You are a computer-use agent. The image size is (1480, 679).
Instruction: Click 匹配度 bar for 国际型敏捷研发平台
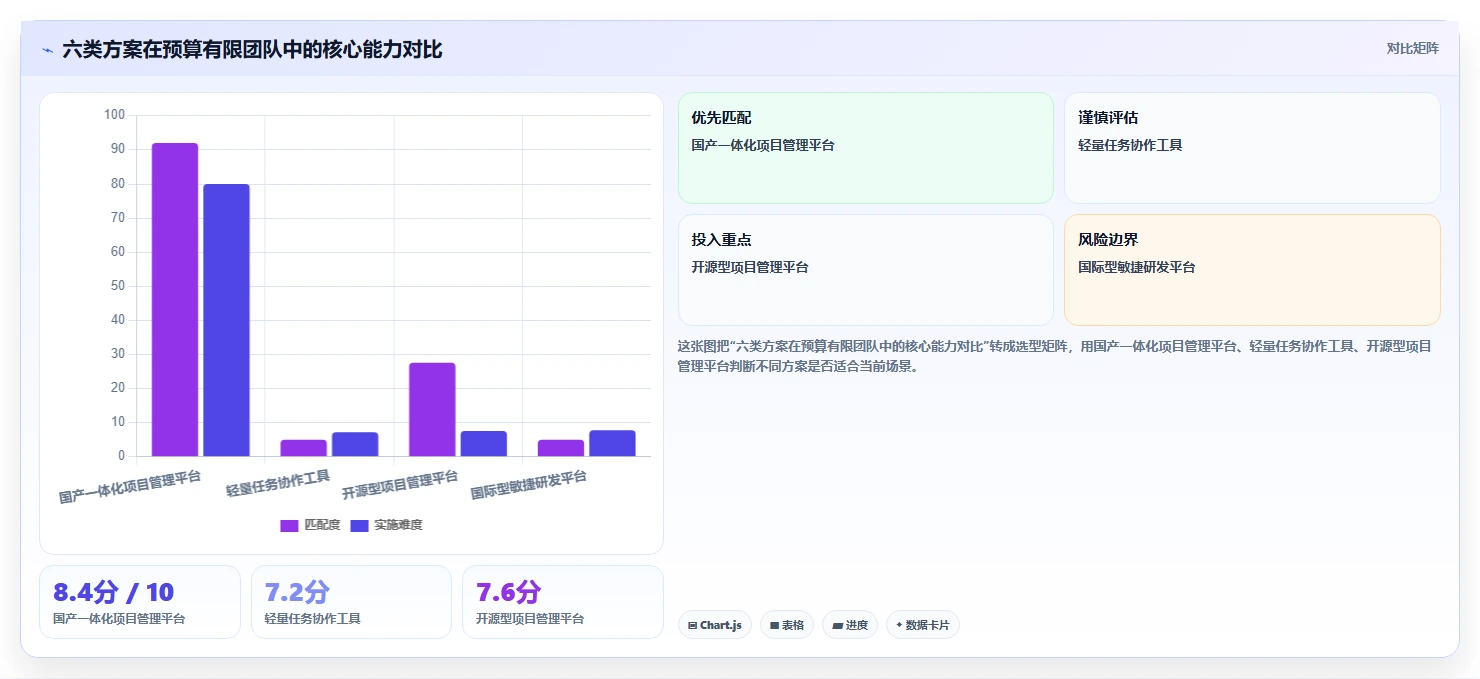pos(561,448)
